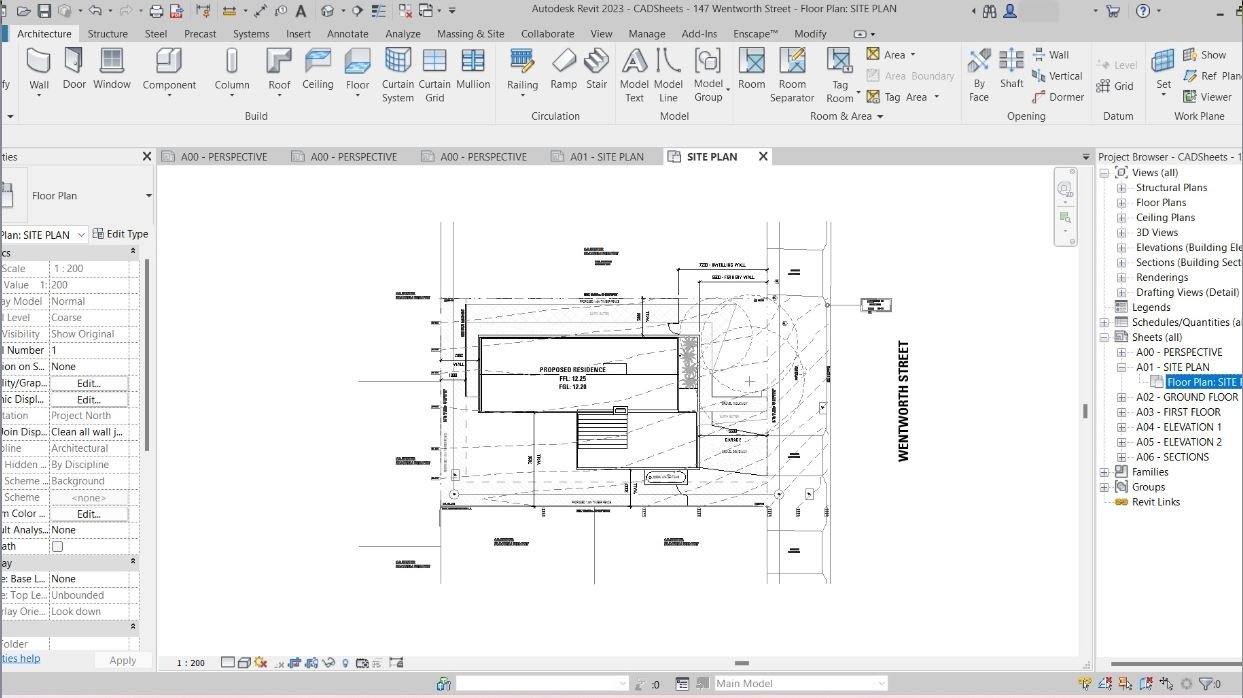Select A06 - SECTIONS in Project Browser

pyautogui.click(x=1172, y=457)
